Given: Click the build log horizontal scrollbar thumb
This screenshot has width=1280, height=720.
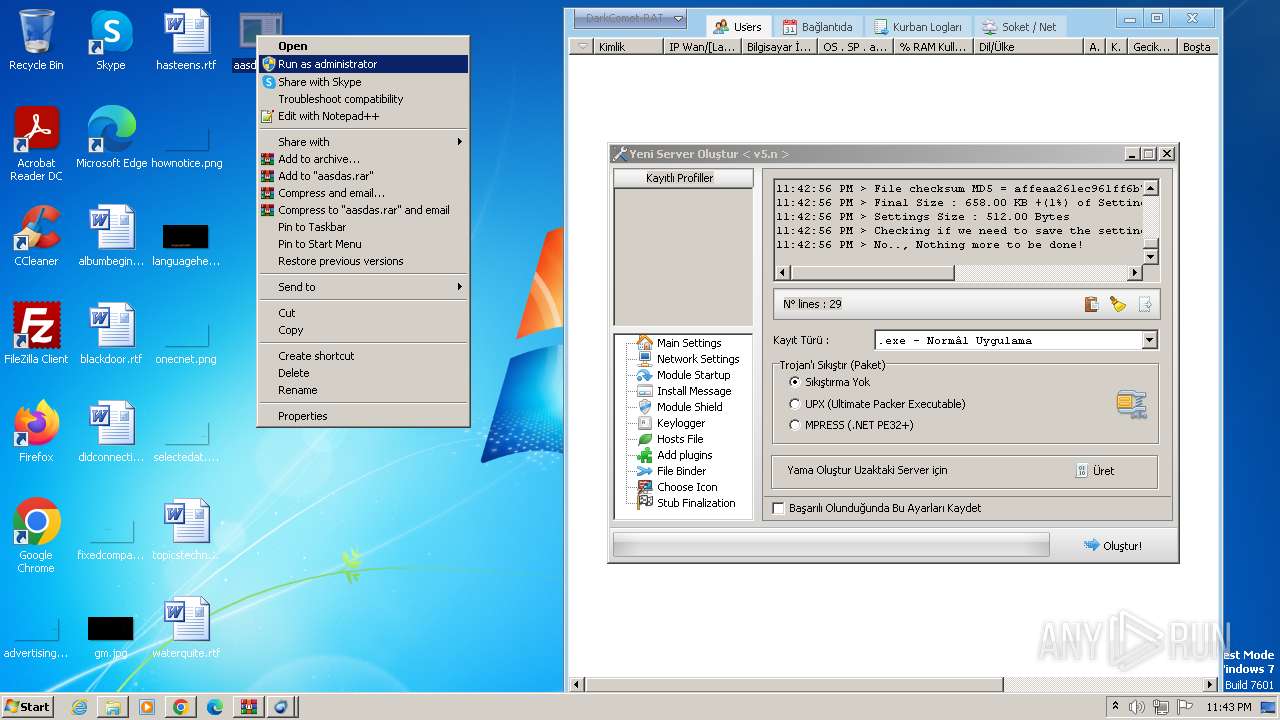Looking at the screenshot, I should [872, 273].
